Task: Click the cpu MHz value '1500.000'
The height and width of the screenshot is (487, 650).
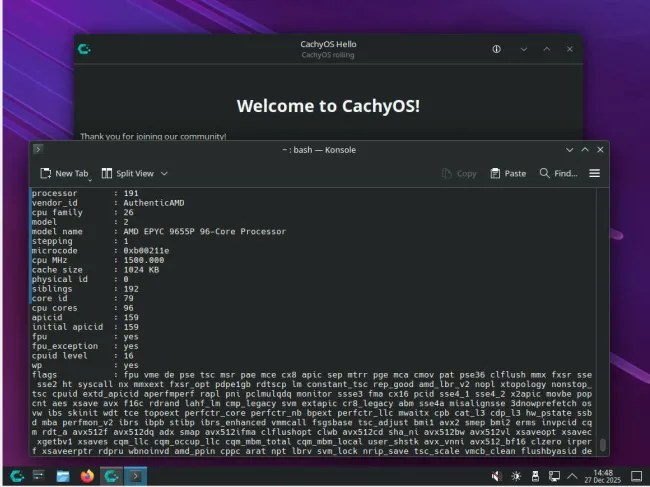Action: (x=143, y=260)
